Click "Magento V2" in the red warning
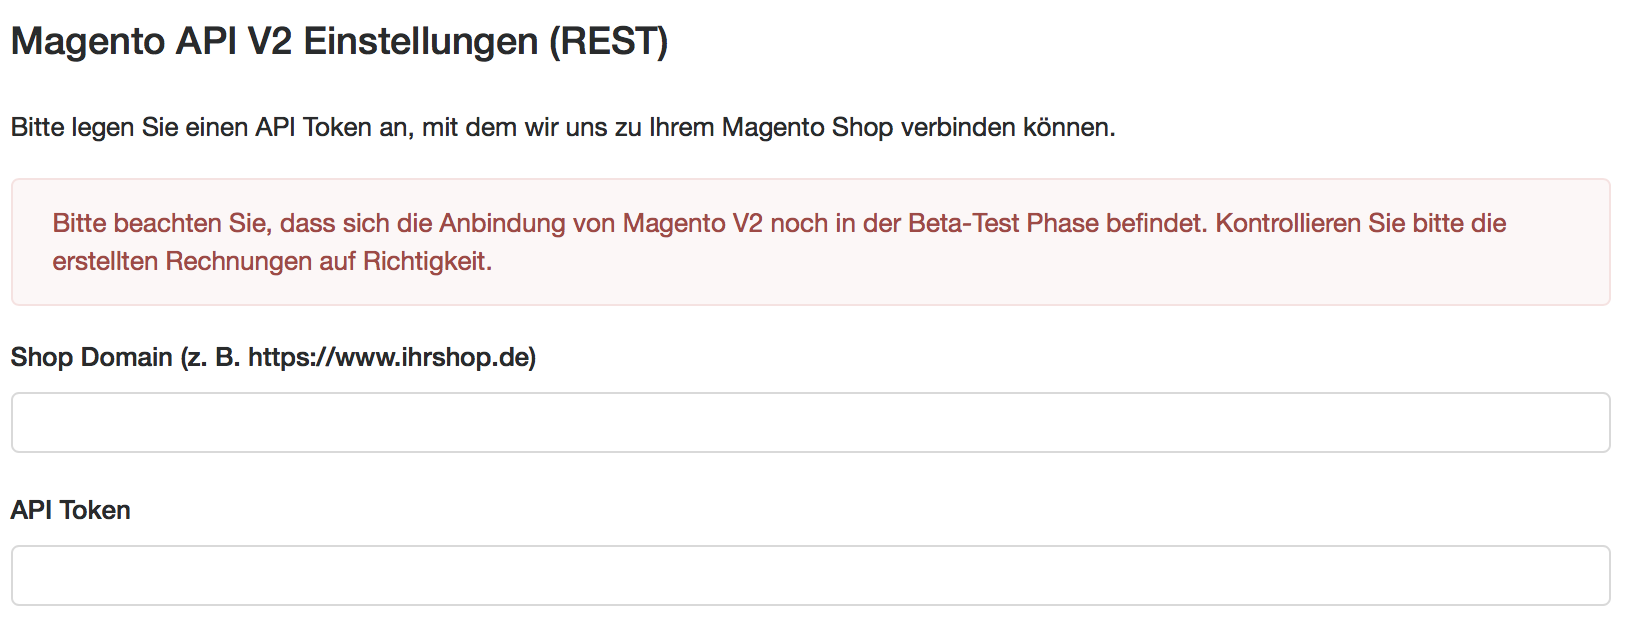This screenshot has width=1630, height=634. click(692, 223)
